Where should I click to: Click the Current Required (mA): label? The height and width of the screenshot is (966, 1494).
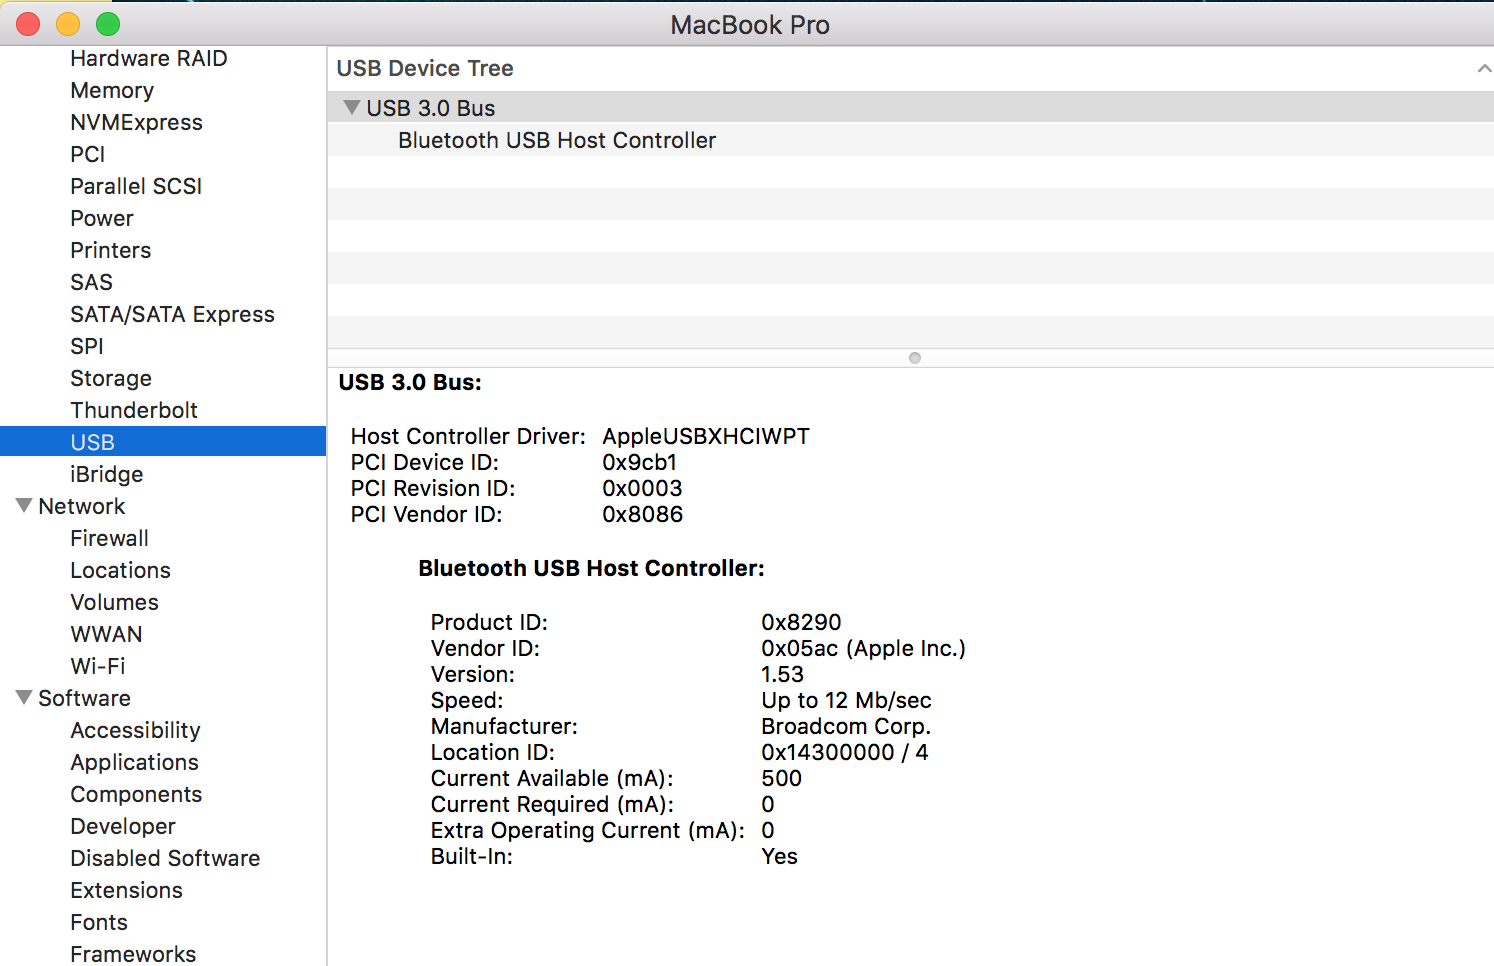pyautogui.click(x=552, y=804)
